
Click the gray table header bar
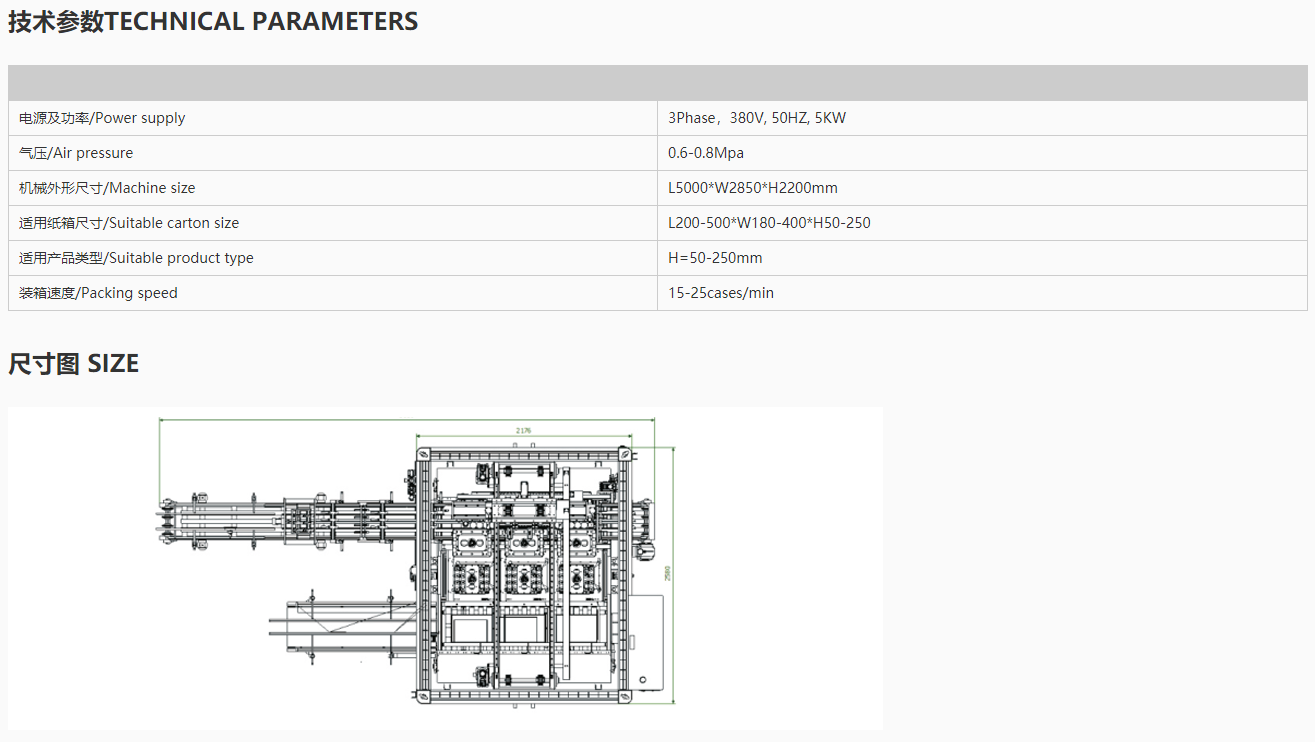657,83
